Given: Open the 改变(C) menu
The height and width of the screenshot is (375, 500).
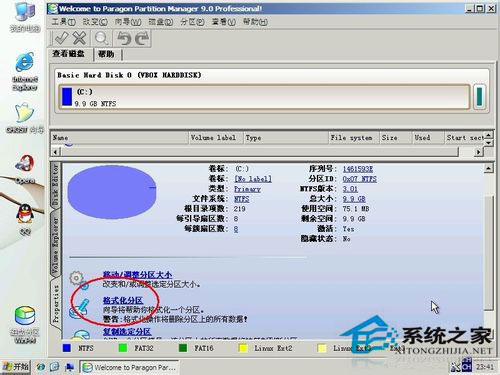Looking at the screenshot, I should coord(95,22).
